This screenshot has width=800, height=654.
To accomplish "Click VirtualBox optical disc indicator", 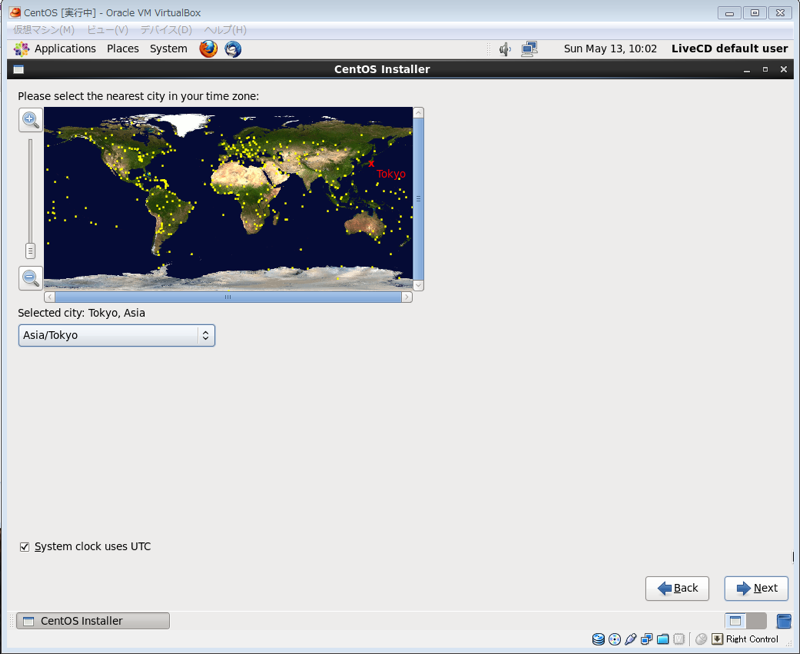I will click(615, 639).
